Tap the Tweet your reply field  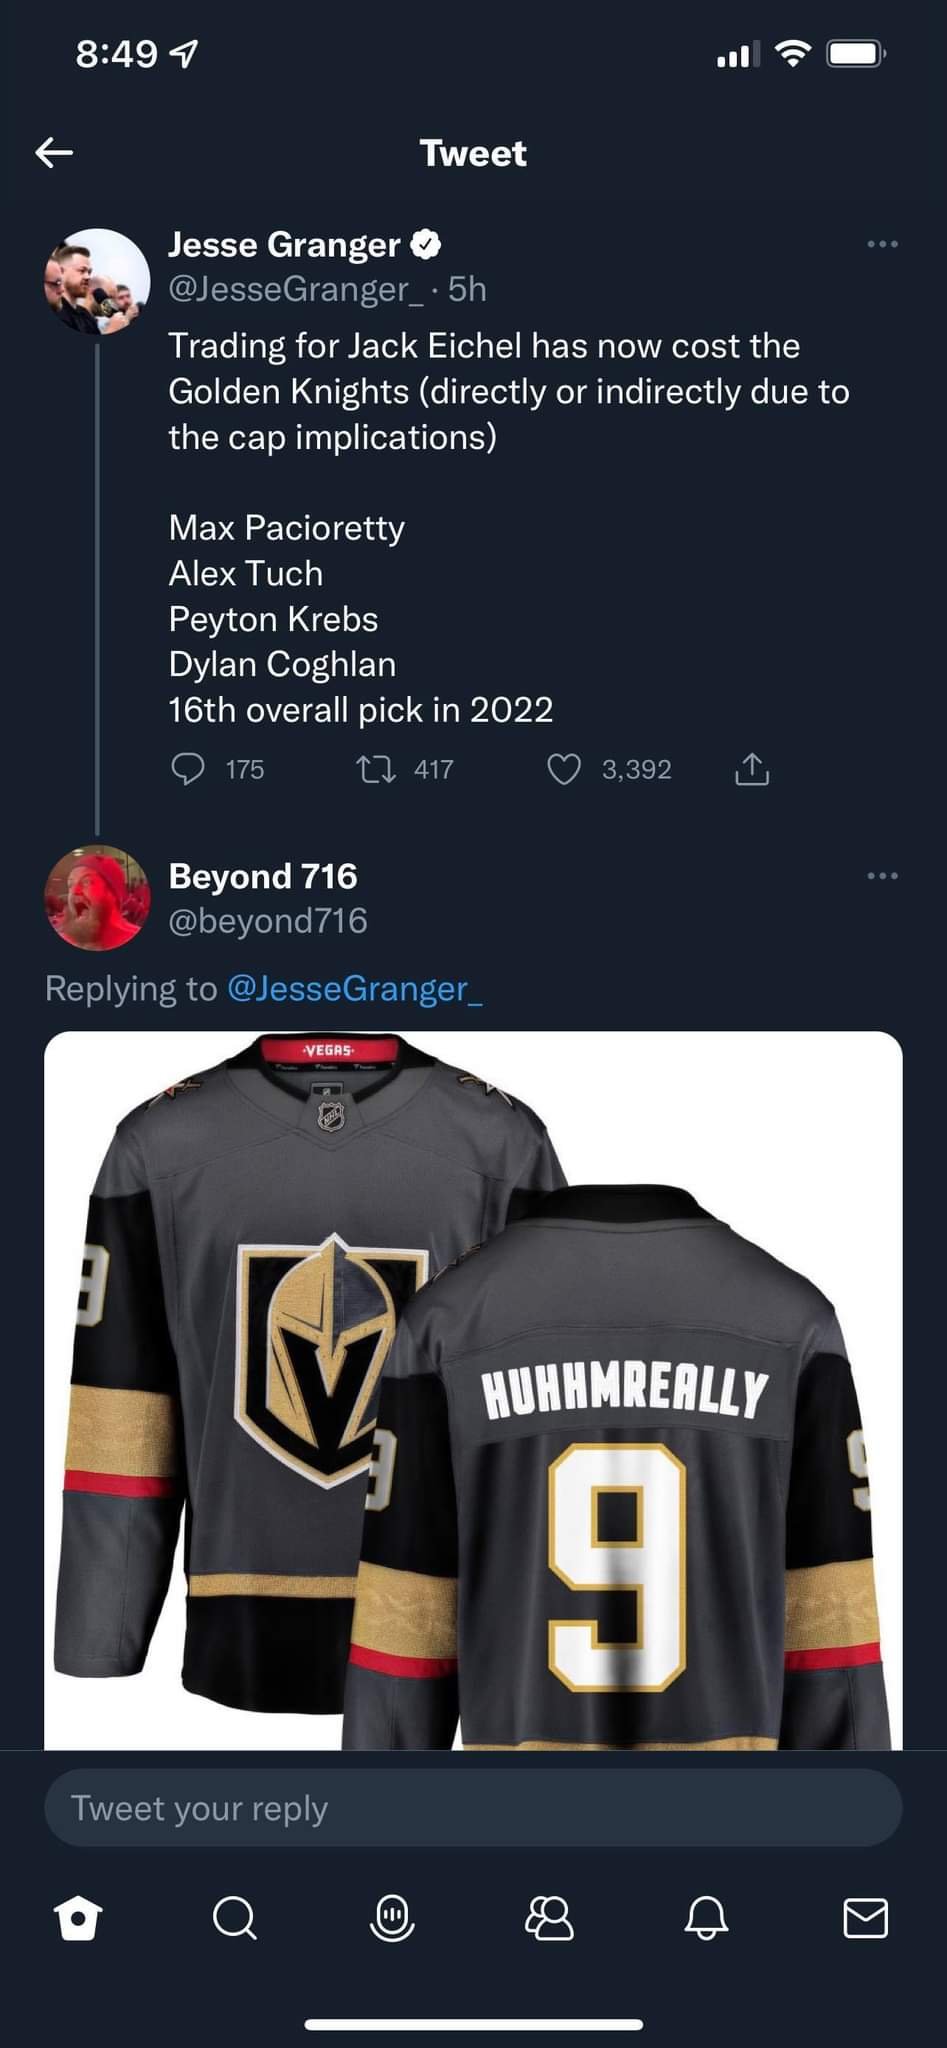click(x=473, y=1808)
